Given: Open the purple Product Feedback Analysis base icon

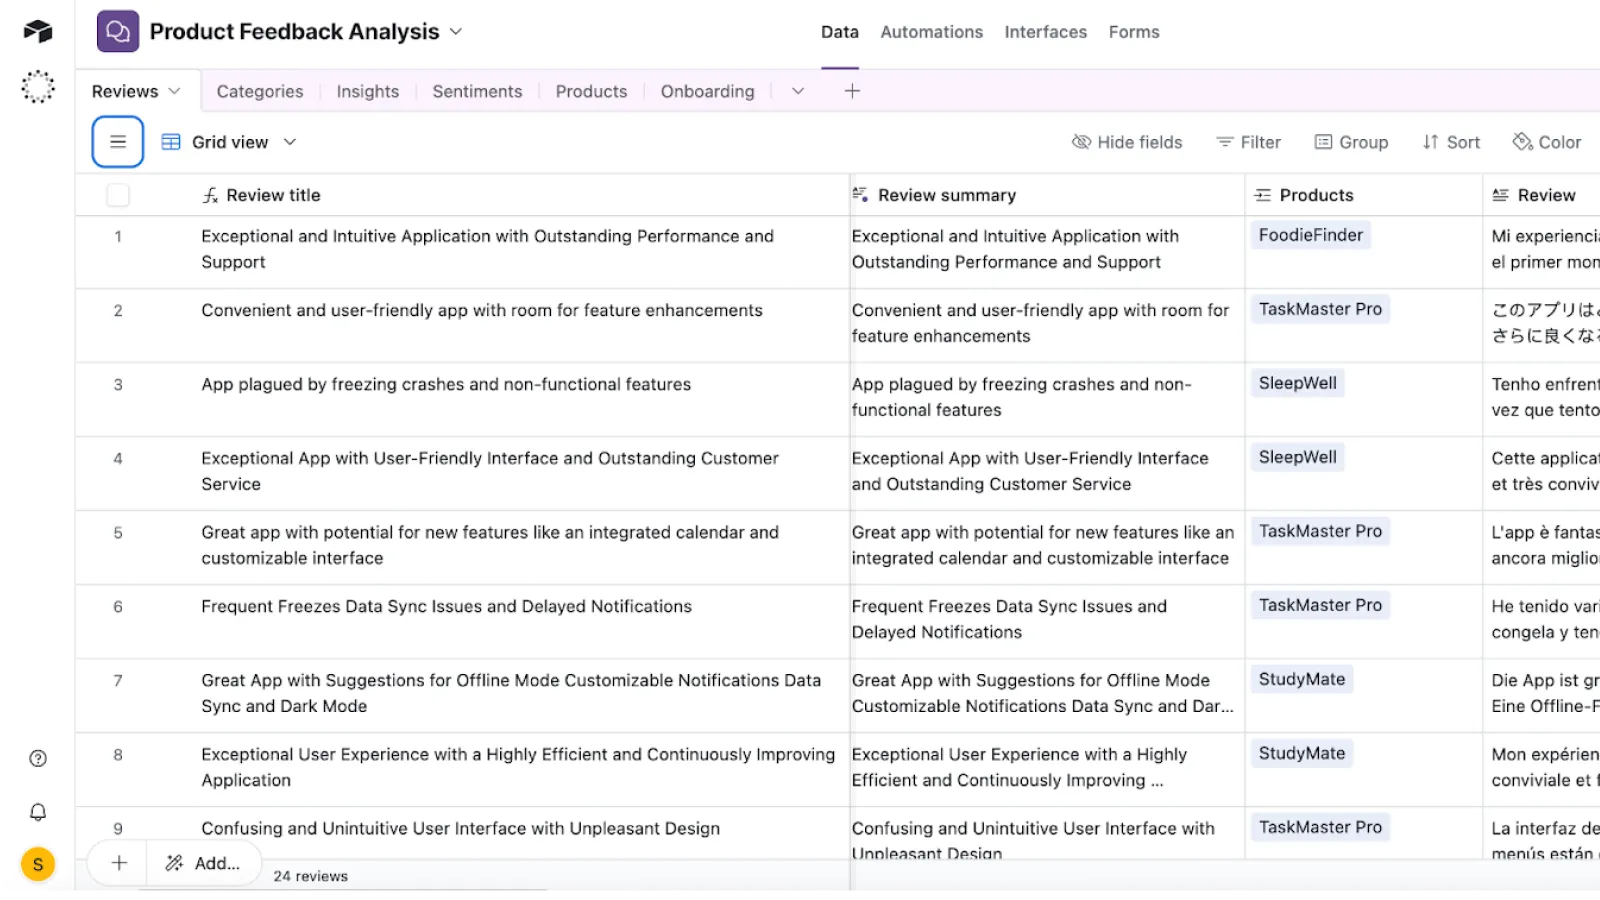Looking at the screenshot, I should 118,32.
